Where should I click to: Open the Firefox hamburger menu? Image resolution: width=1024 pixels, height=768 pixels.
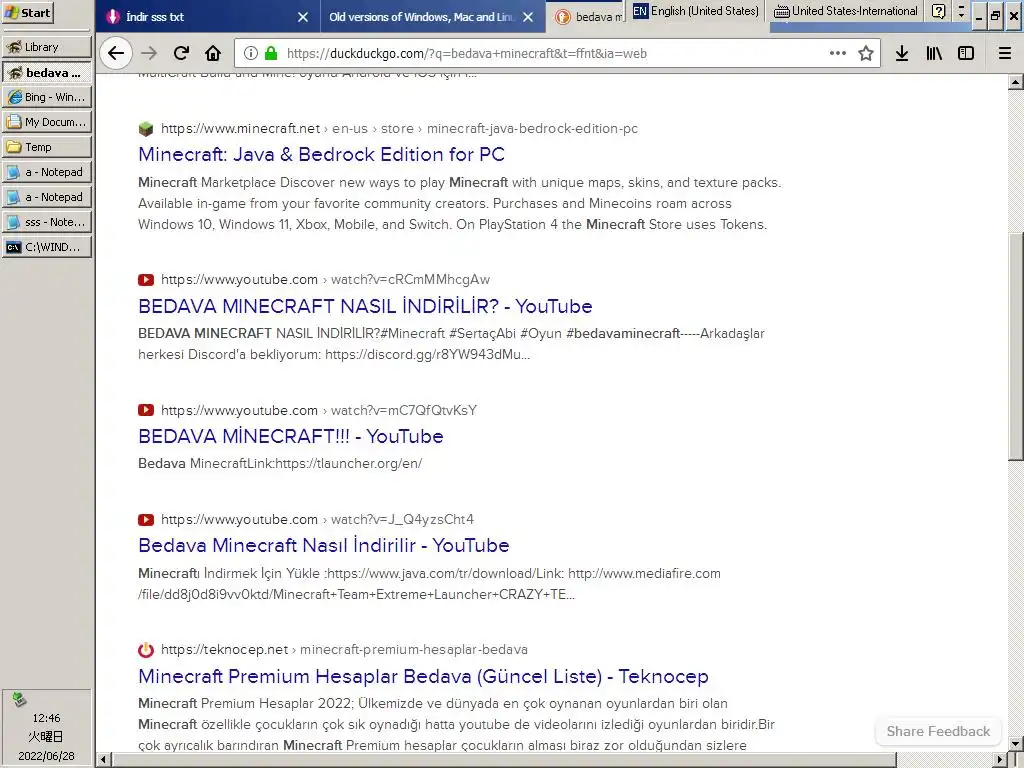tap(1005, 53)
